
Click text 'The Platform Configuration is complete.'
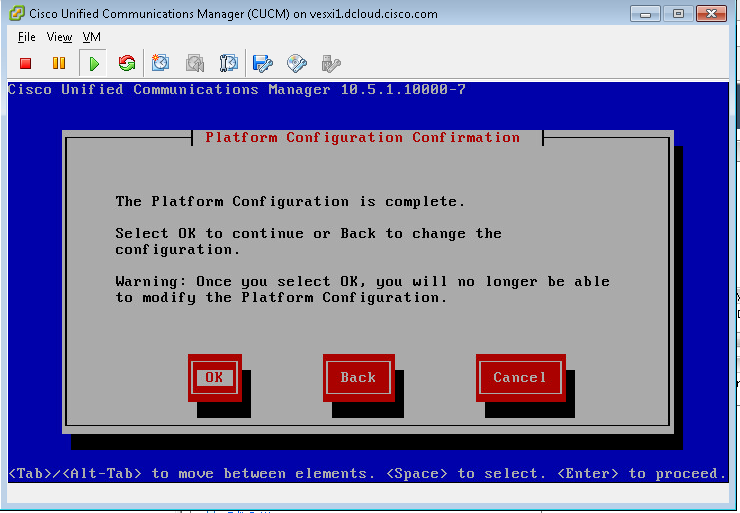[x=290, y=202]
